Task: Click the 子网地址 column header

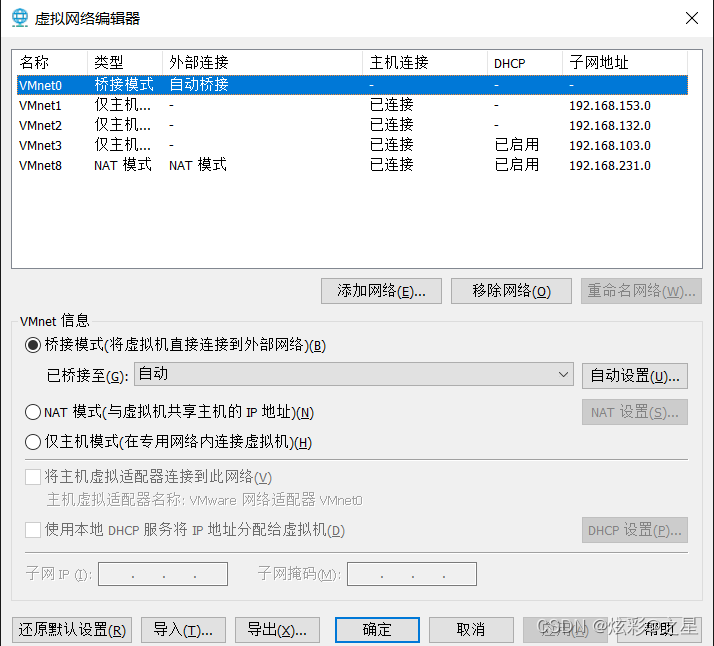Action: [x=625, y=62]
